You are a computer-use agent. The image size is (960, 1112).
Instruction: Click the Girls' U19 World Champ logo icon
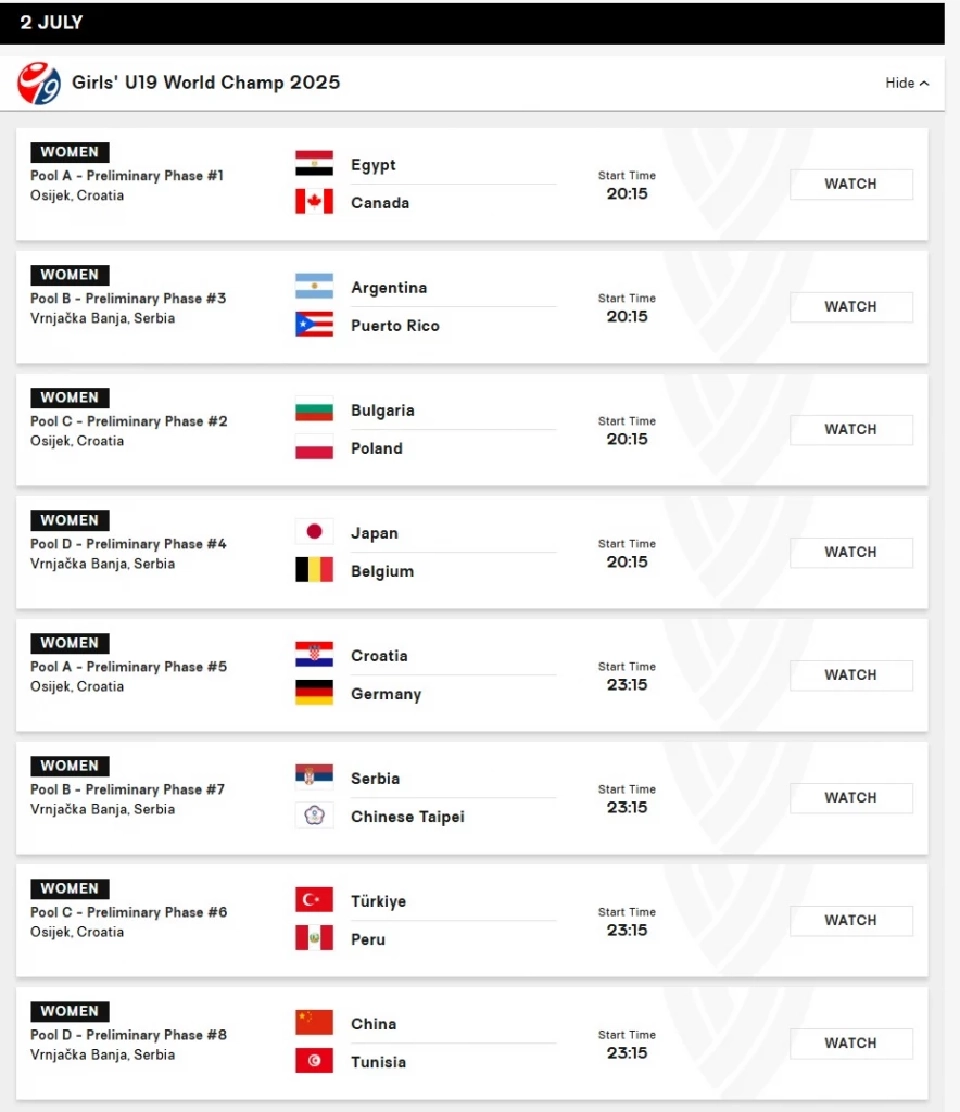38,82
